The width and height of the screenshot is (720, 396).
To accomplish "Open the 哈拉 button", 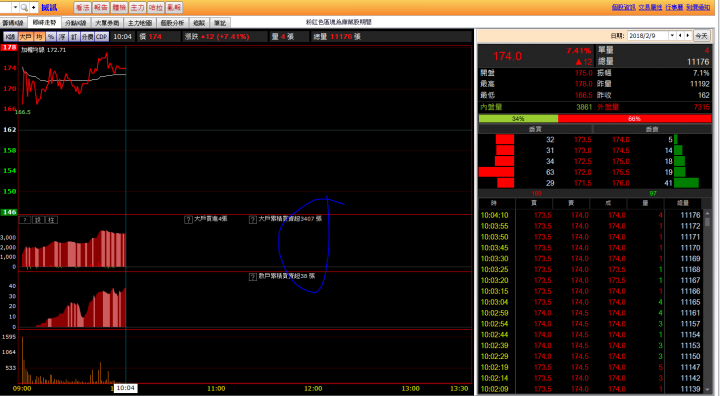I will [156, 7].
